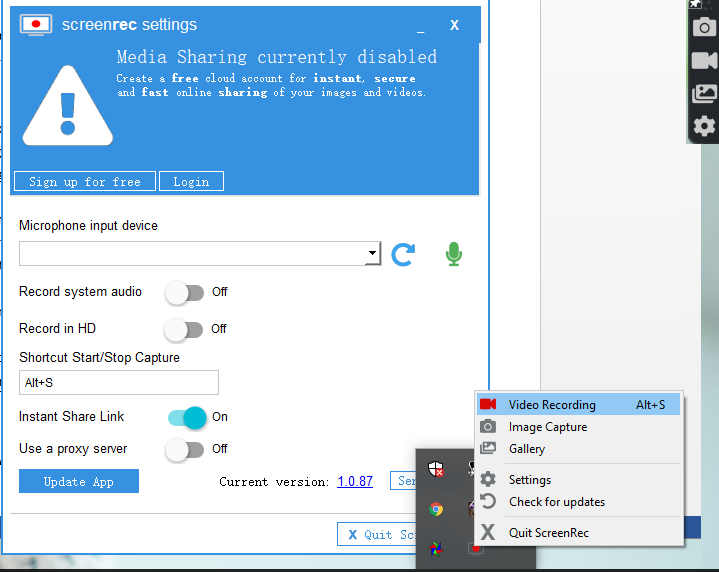Choose Video Recording in the tray menu
The image size is (719, 572).
click(x=578, y=405)
